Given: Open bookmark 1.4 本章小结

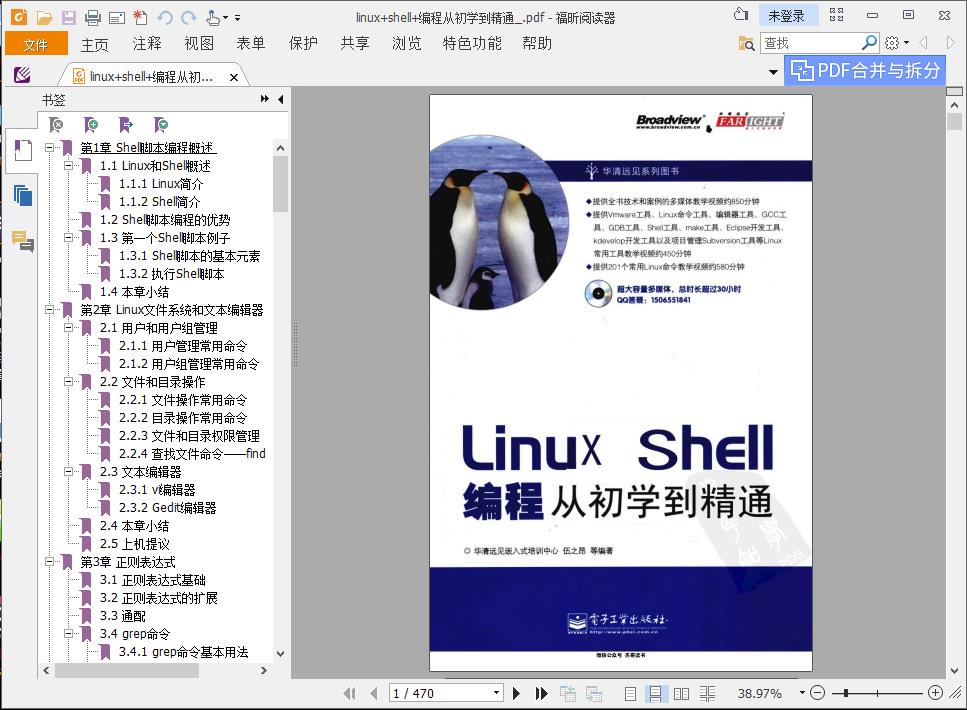Looking at the screenshot, I should pos(134,292).
